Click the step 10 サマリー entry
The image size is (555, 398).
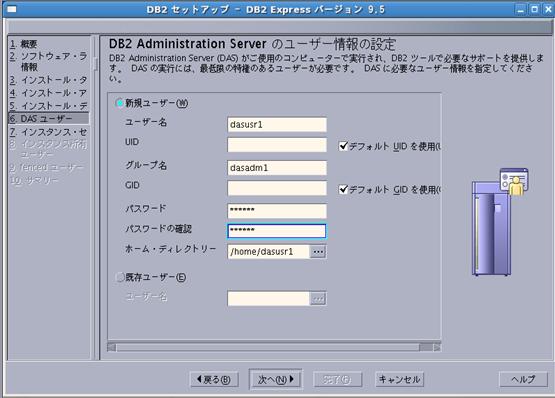click(x=34, y=180)
